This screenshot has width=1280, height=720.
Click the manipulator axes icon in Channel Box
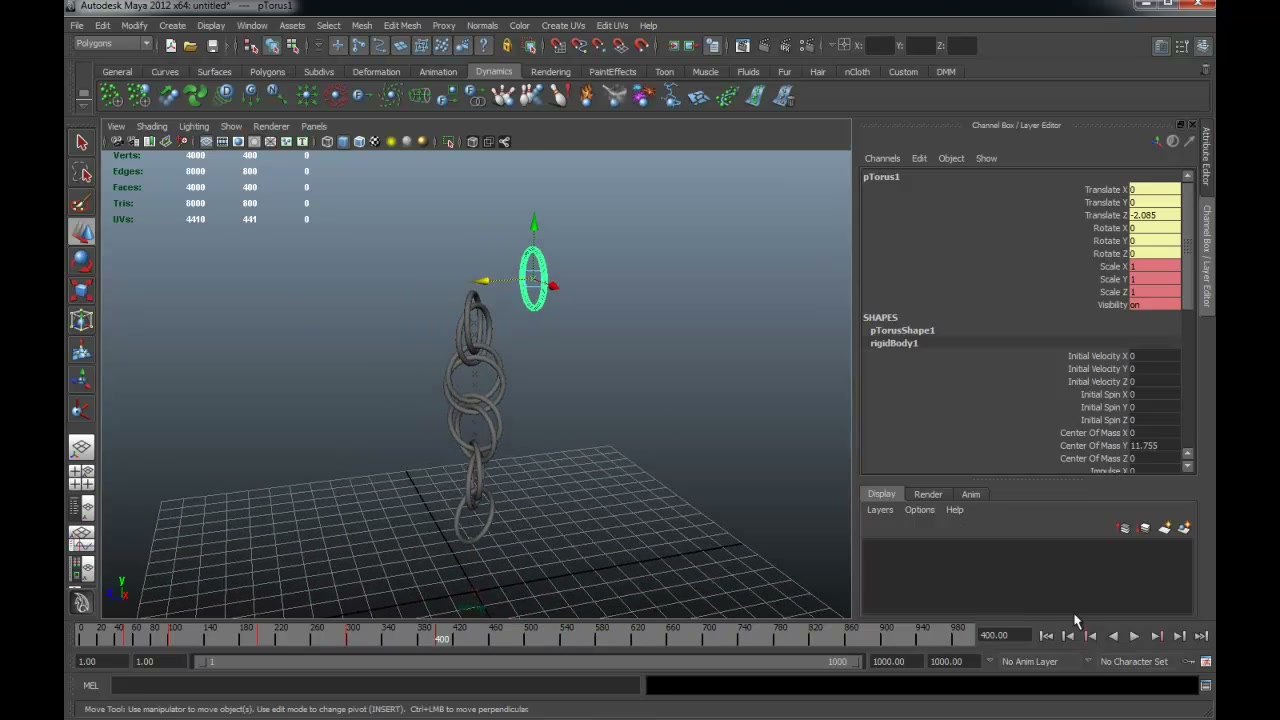1157,141
